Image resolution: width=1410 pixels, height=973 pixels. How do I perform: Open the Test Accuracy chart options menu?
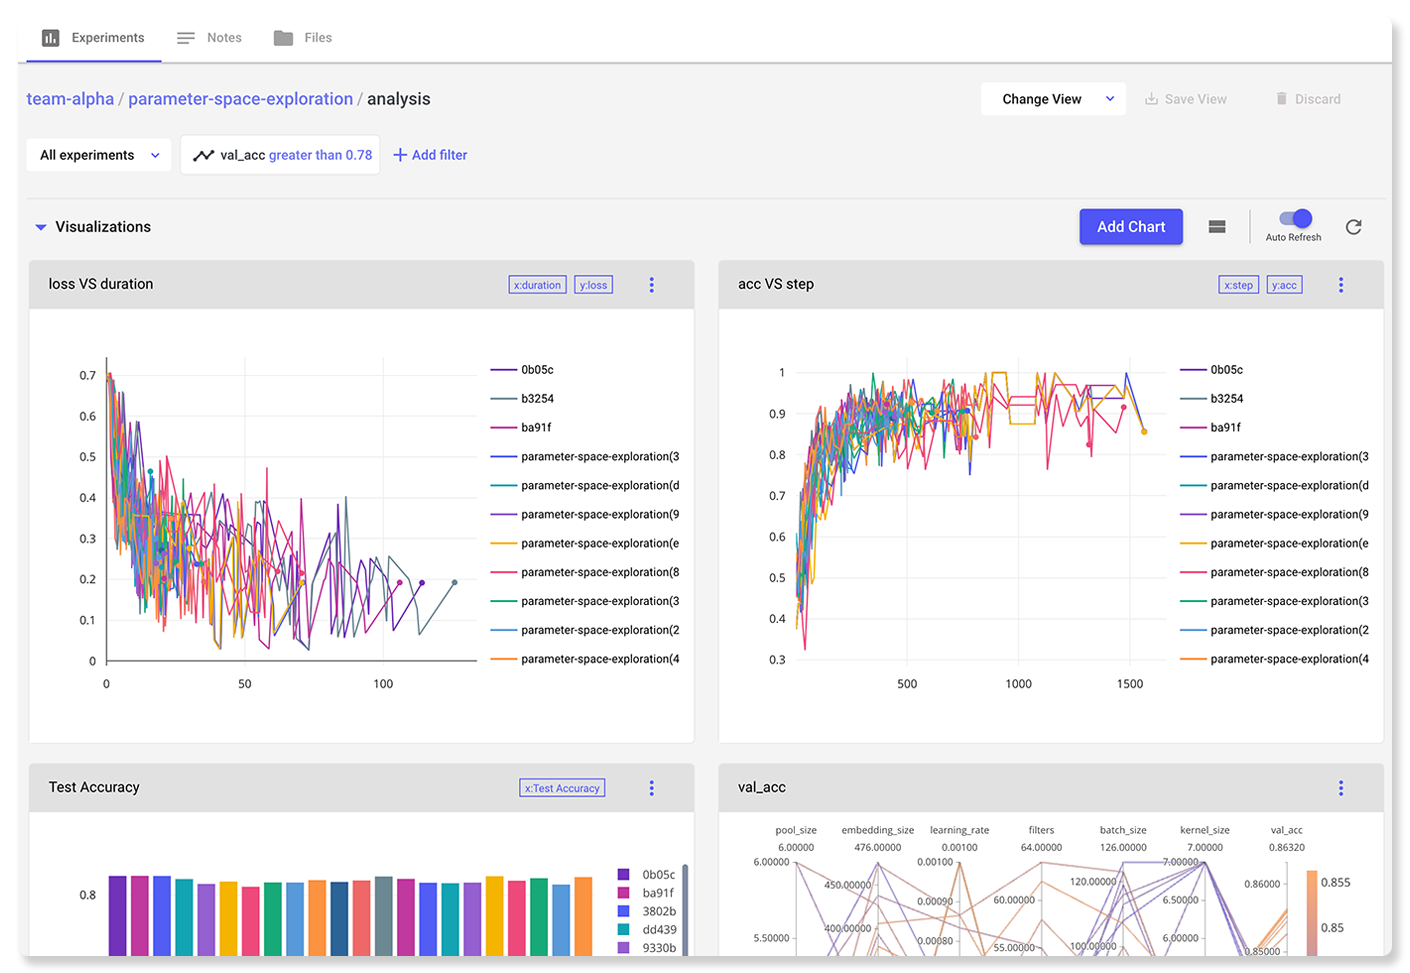pos(652,788)
